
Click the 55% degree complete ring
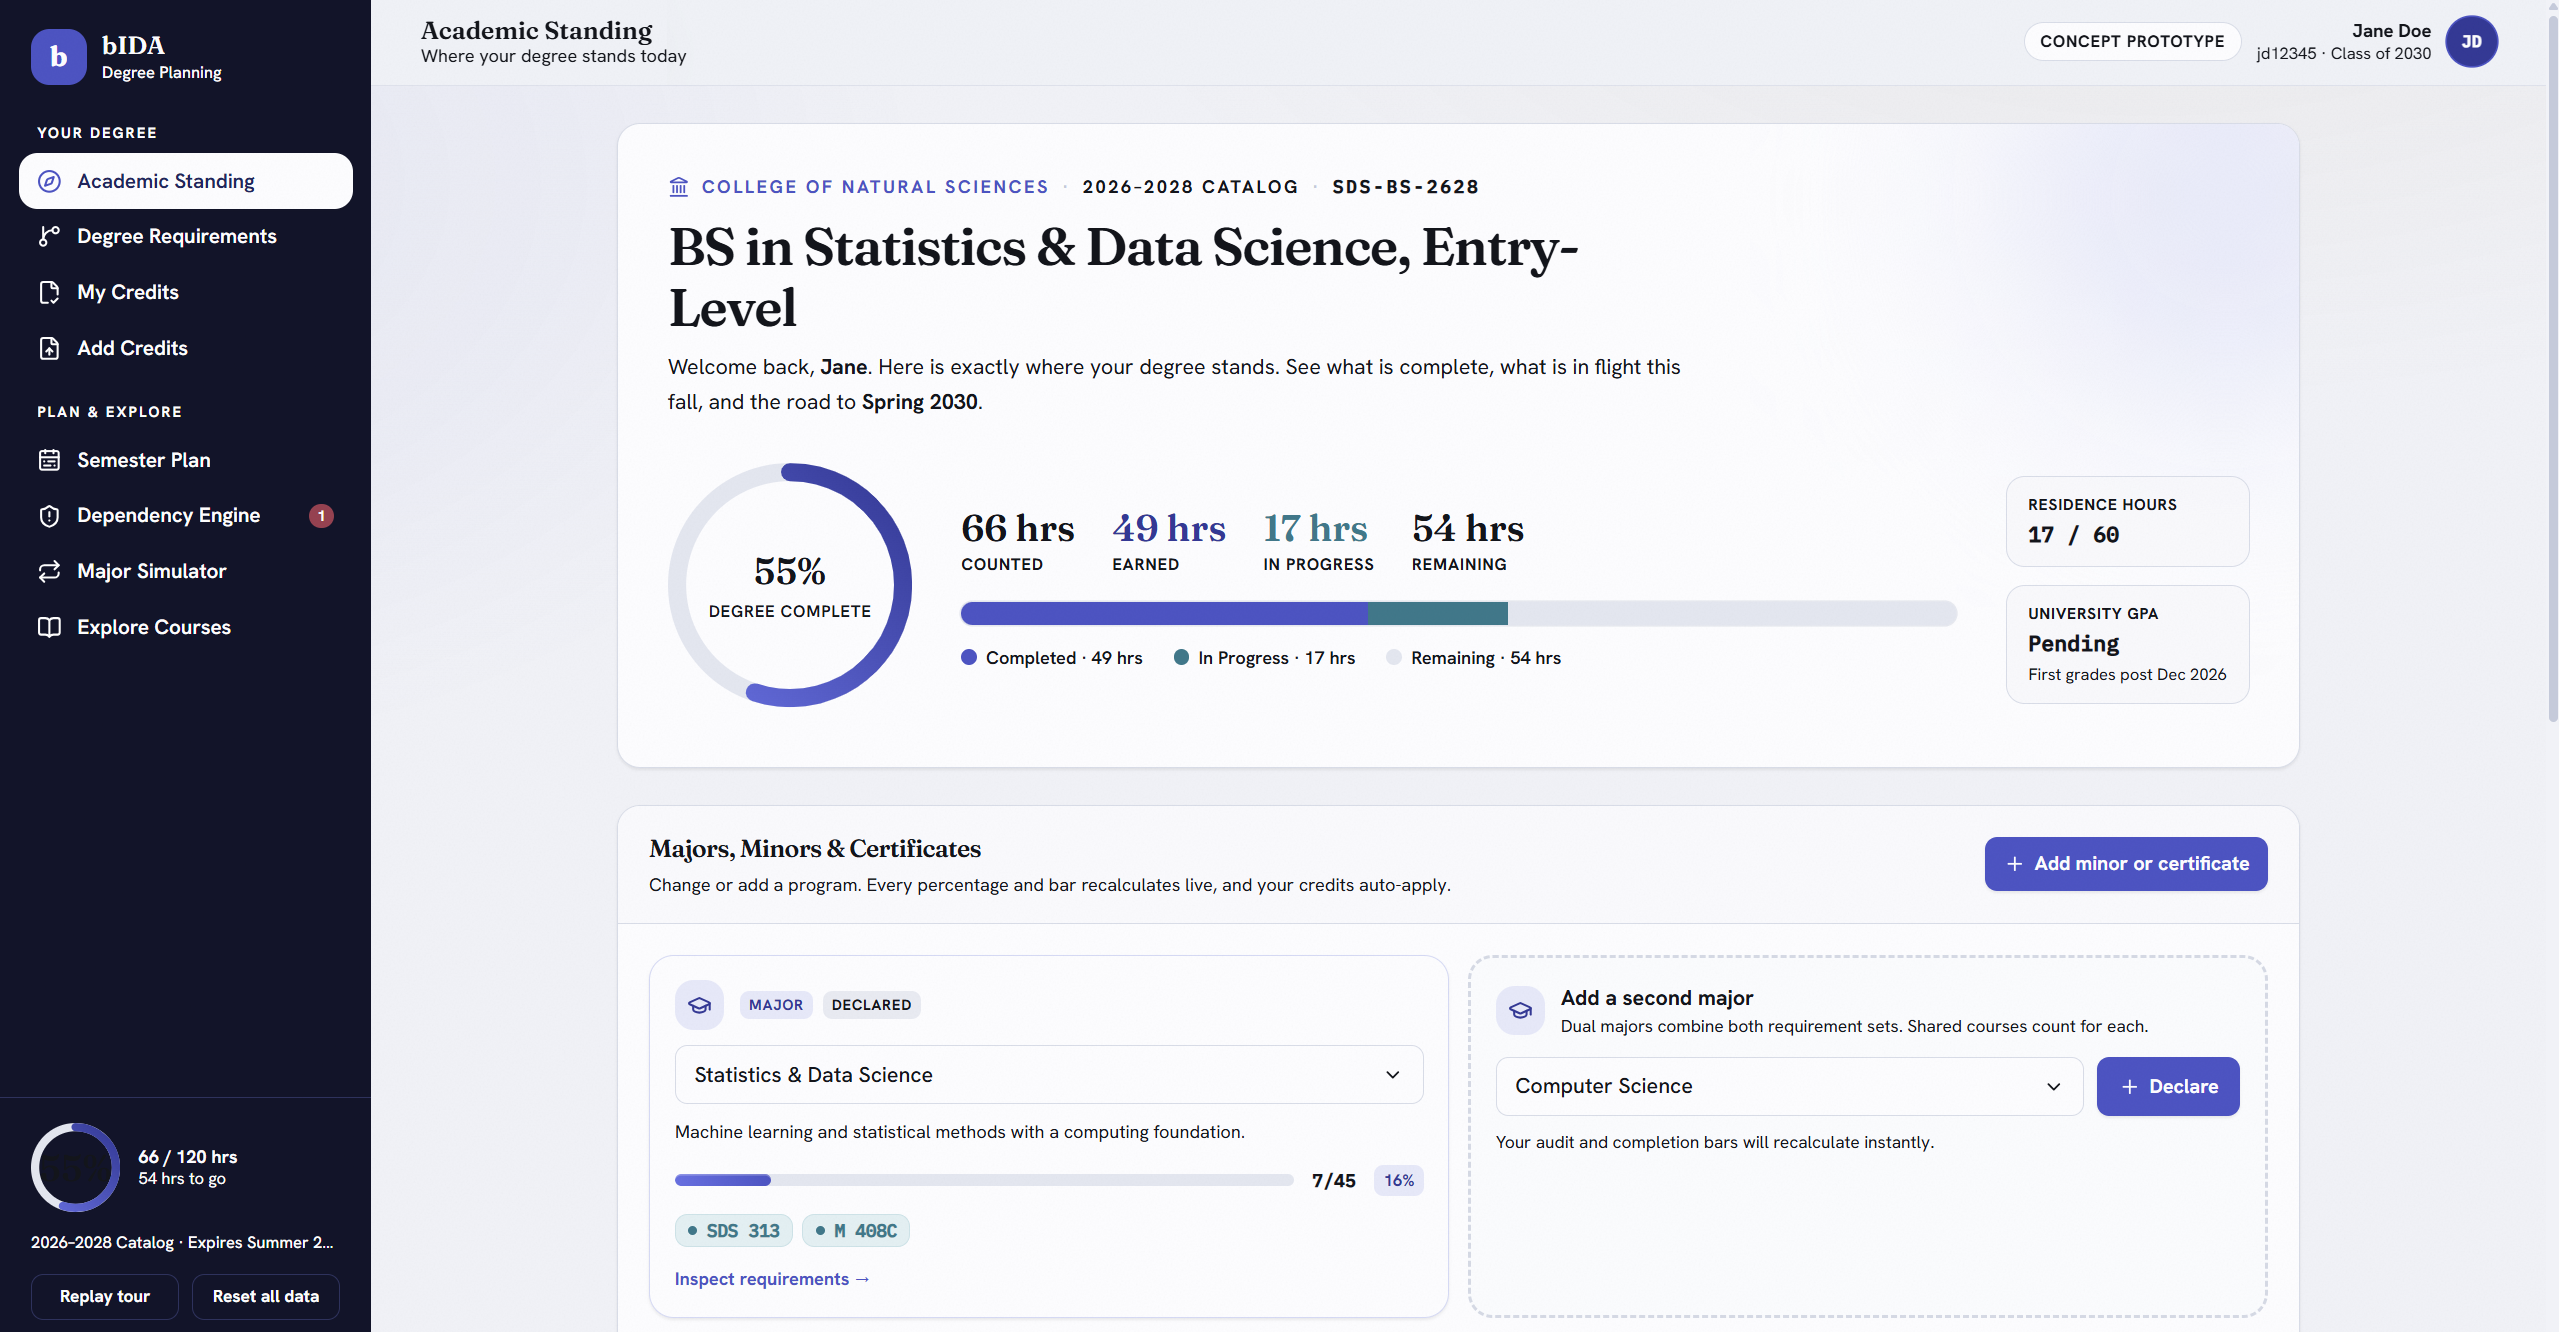pyautogui.click(x=790, y=585)
